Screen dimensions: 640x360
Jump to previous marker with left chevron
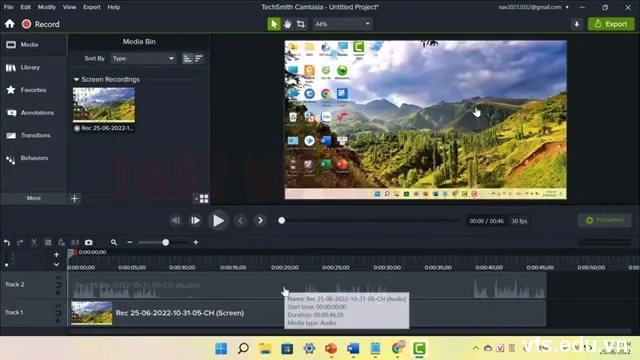(x=240, y=220)
